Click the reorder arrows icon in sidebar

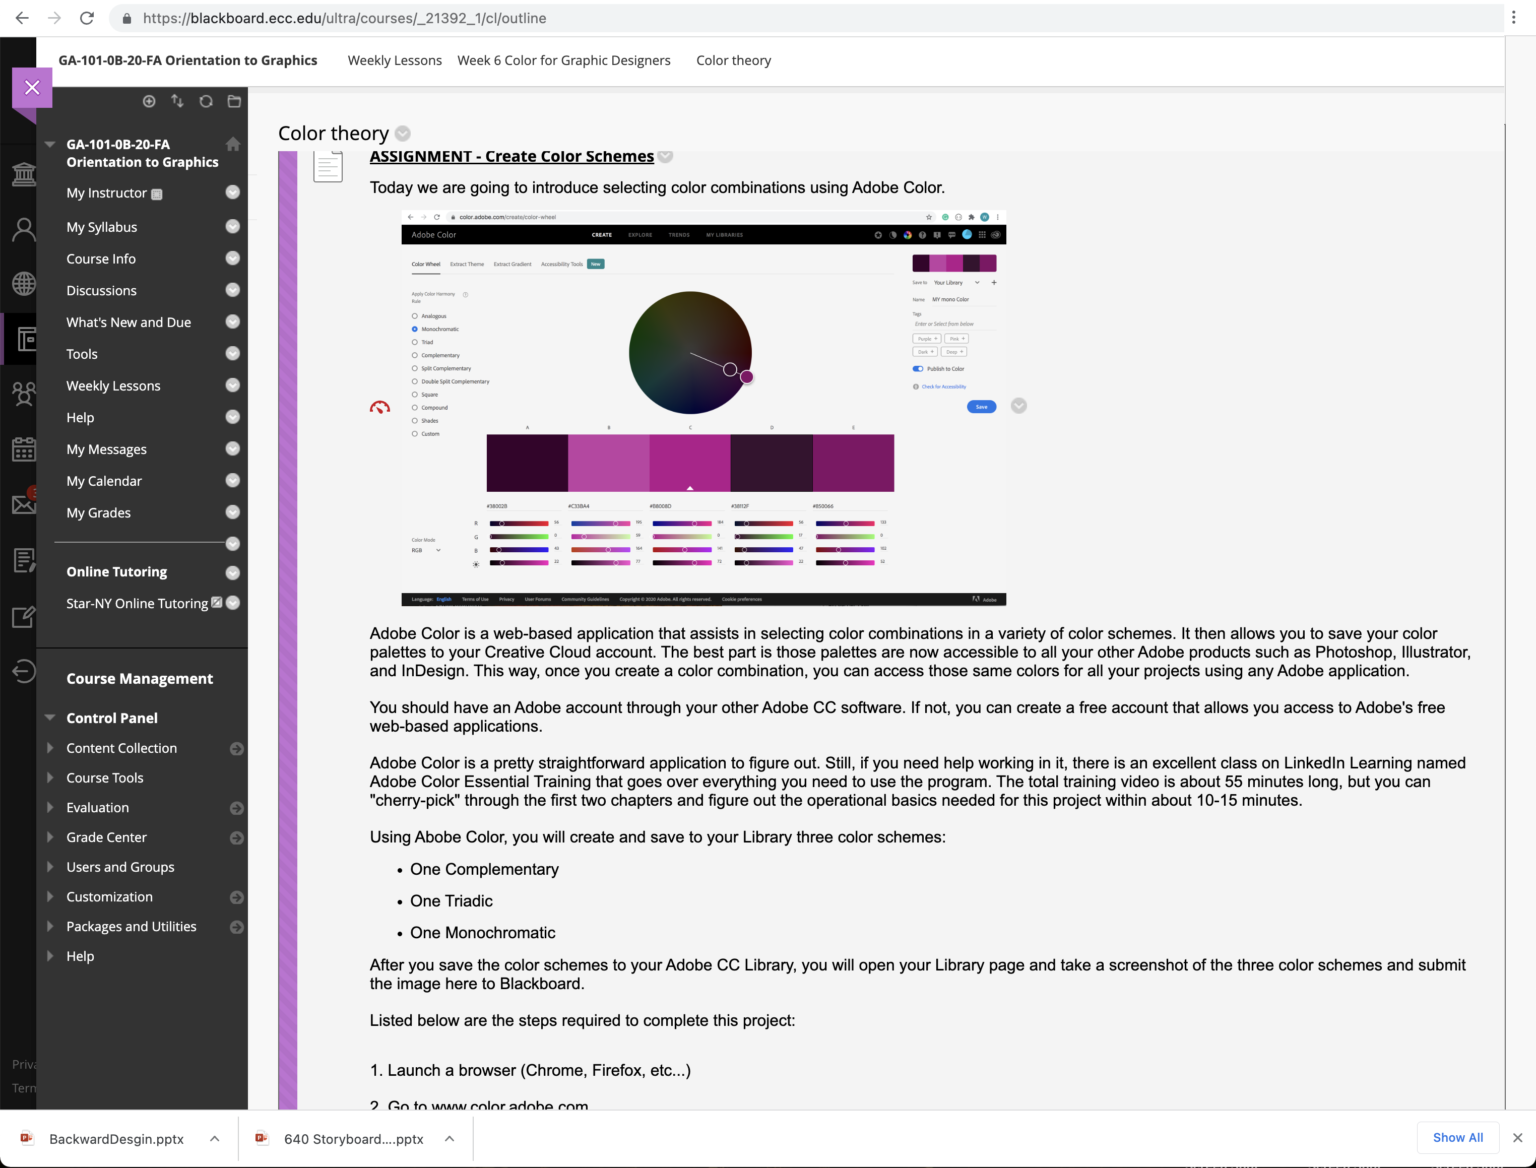pos(177,101)
